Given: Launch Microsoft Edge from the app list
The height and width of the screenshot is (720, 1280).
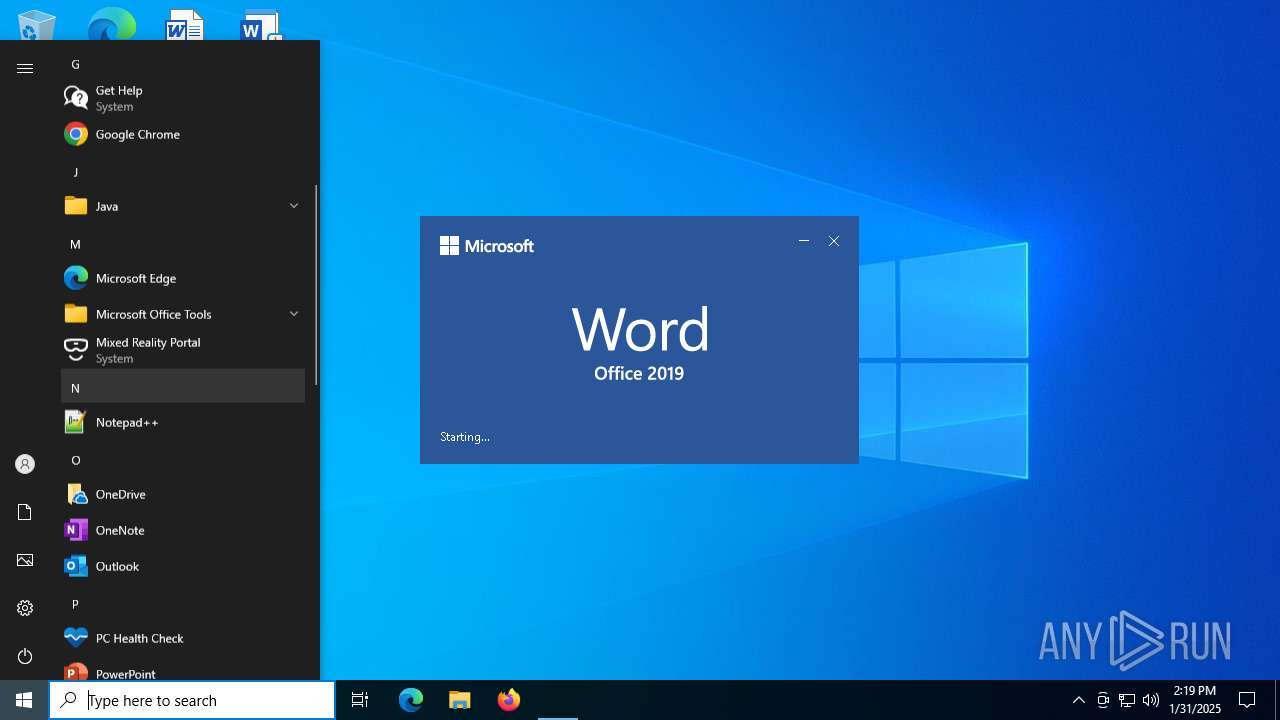Looking at the screenshot, I should [x=183, y=278].
